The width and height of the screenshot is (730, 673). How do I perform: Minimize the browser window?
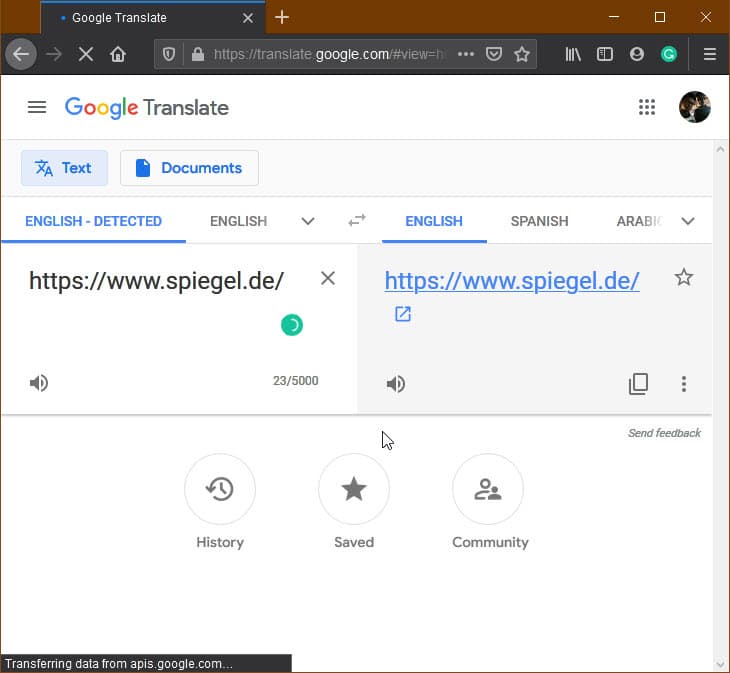pyautogui.click(x=614, y=18)
